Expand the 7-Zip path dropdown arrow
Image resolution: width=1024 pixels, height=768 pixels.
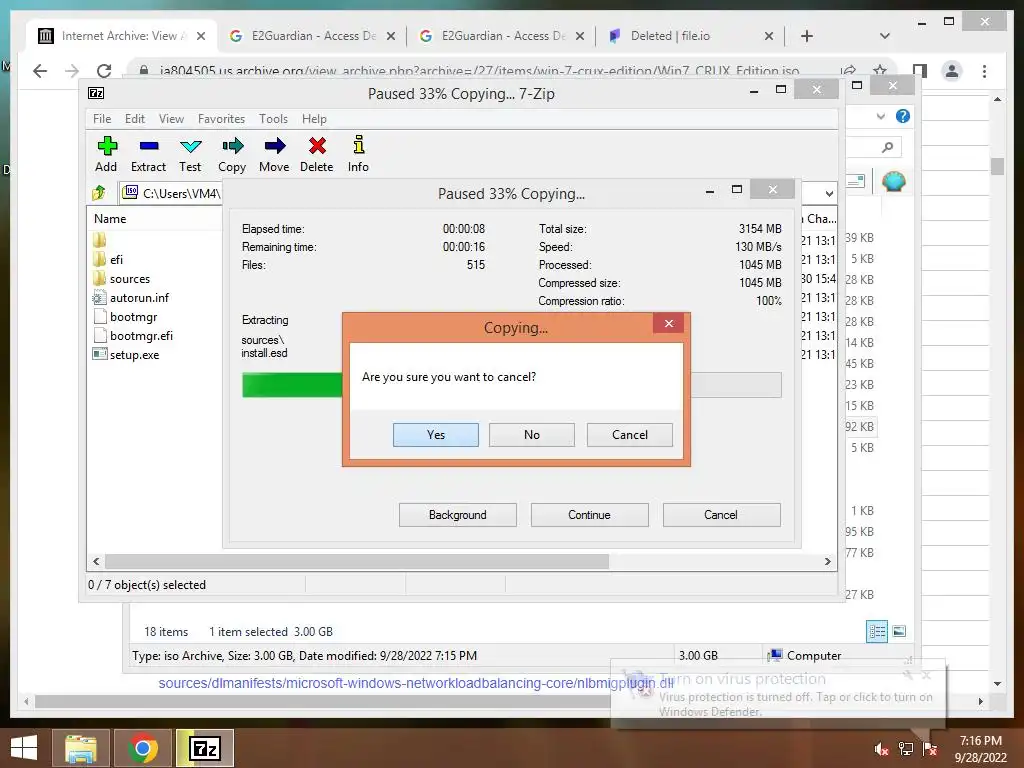pyautogui.click(x=829, y=193)
